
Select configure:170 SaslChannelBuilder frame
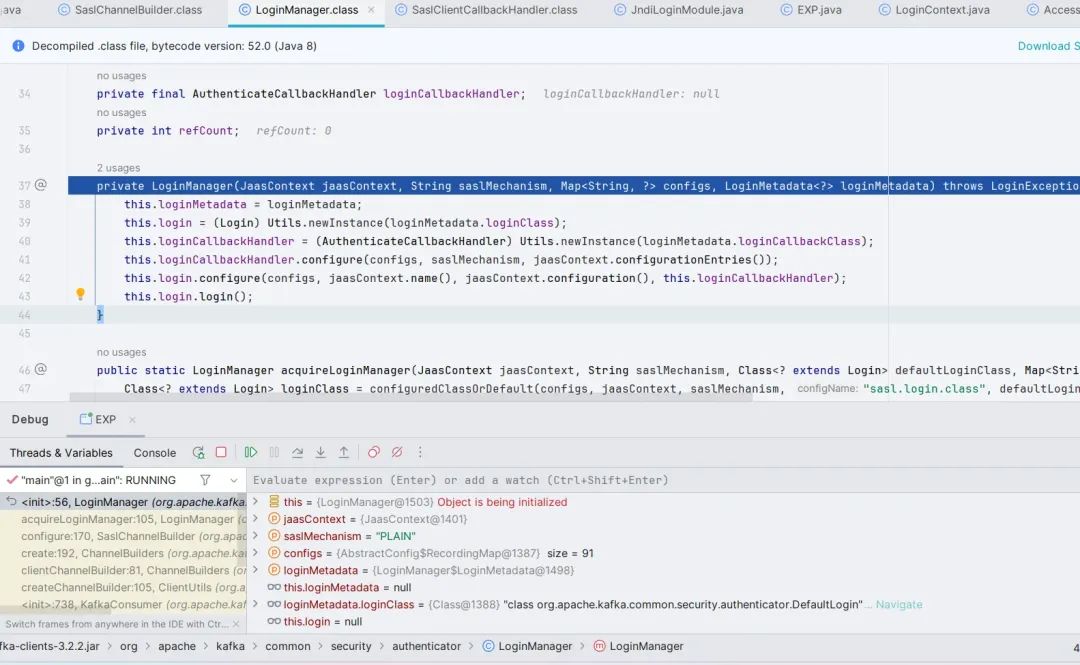[x=123, y=536]
